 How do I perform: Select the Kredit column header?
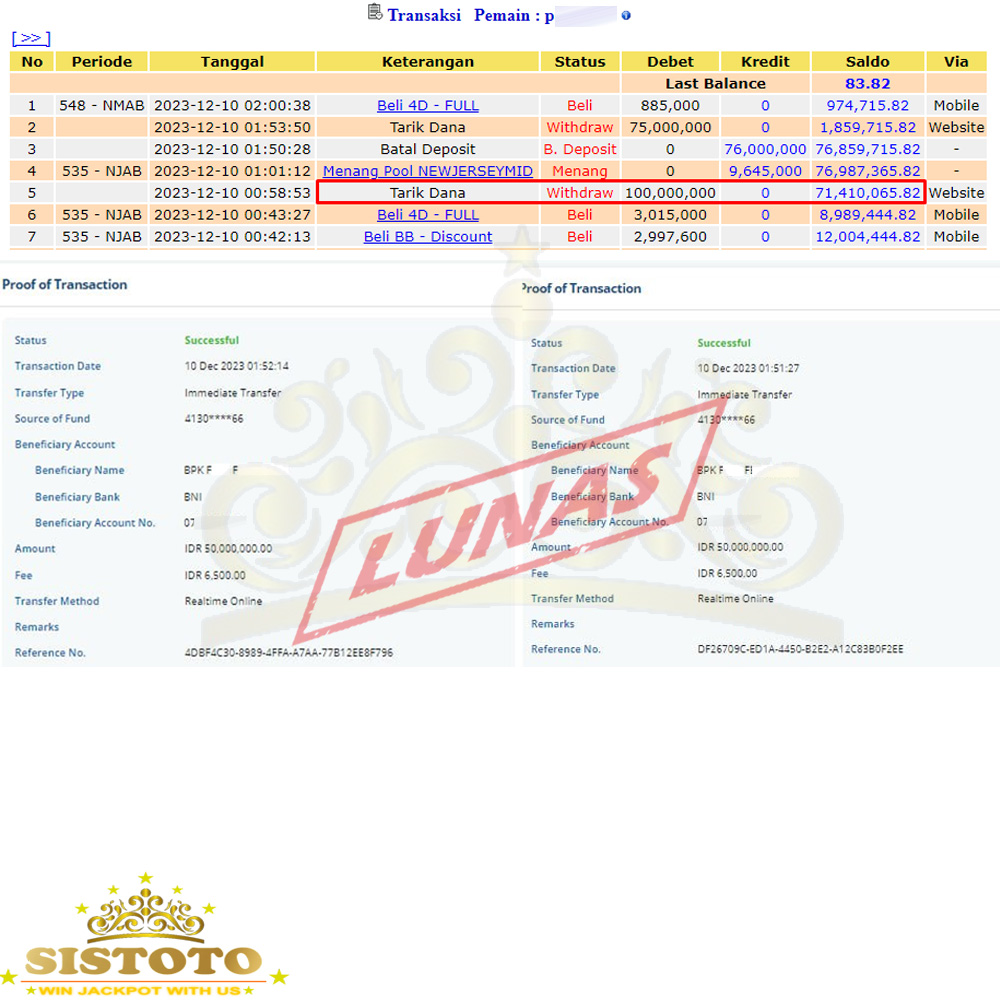click(765, 61)
